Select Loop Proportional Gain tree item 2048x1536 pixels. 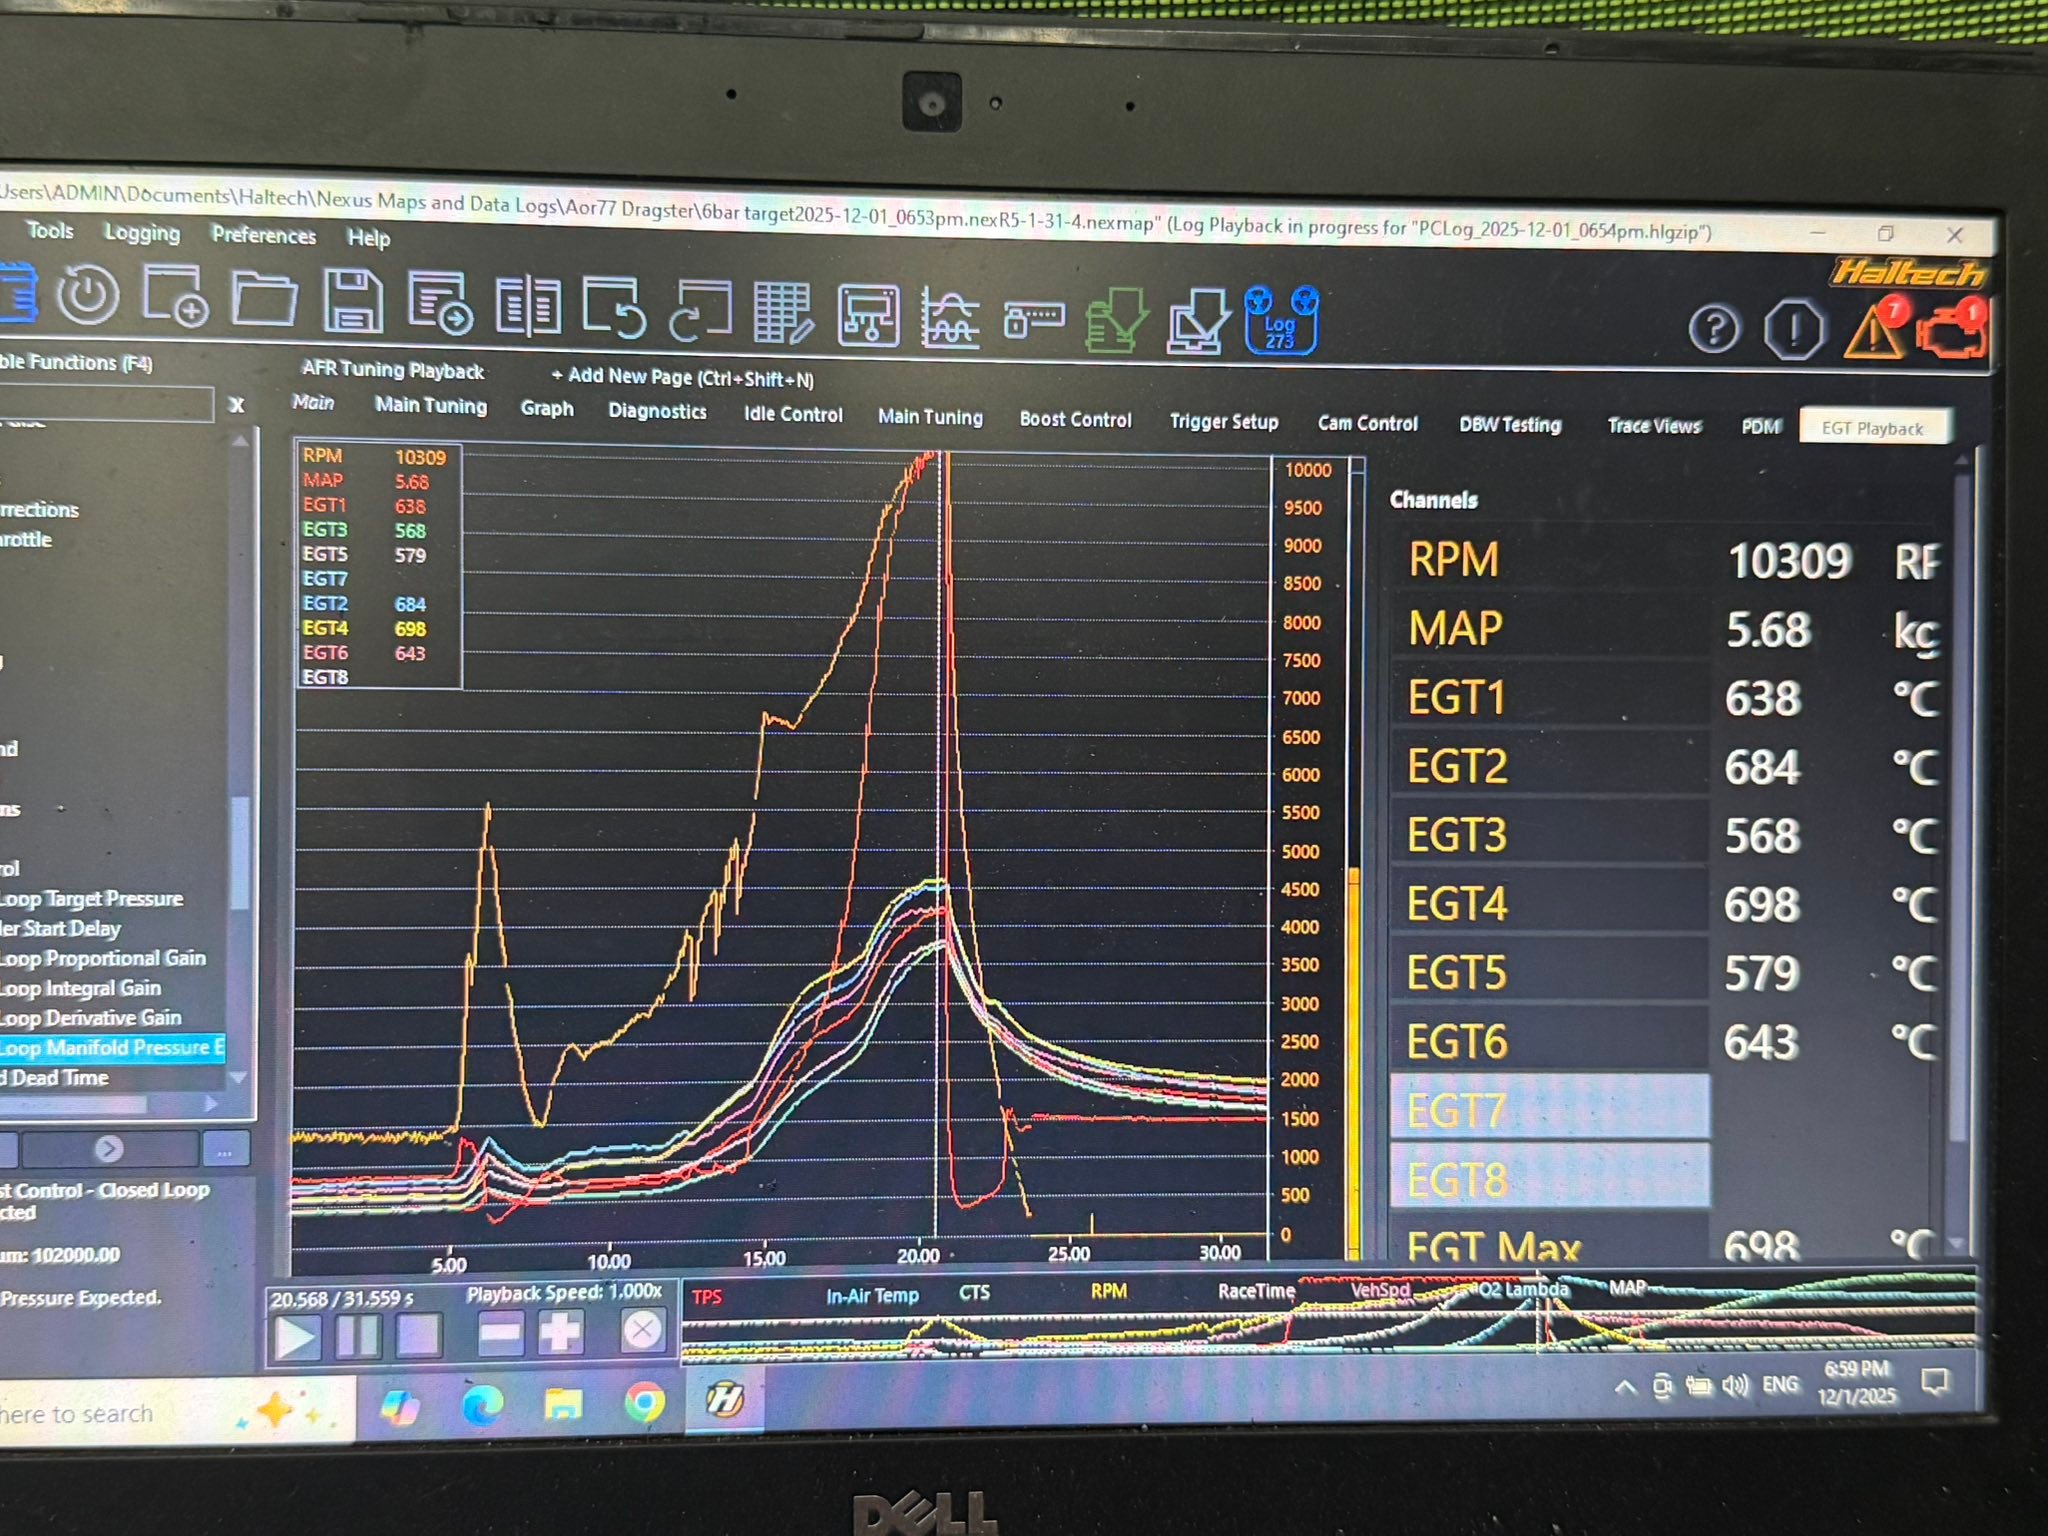point(102,958)
